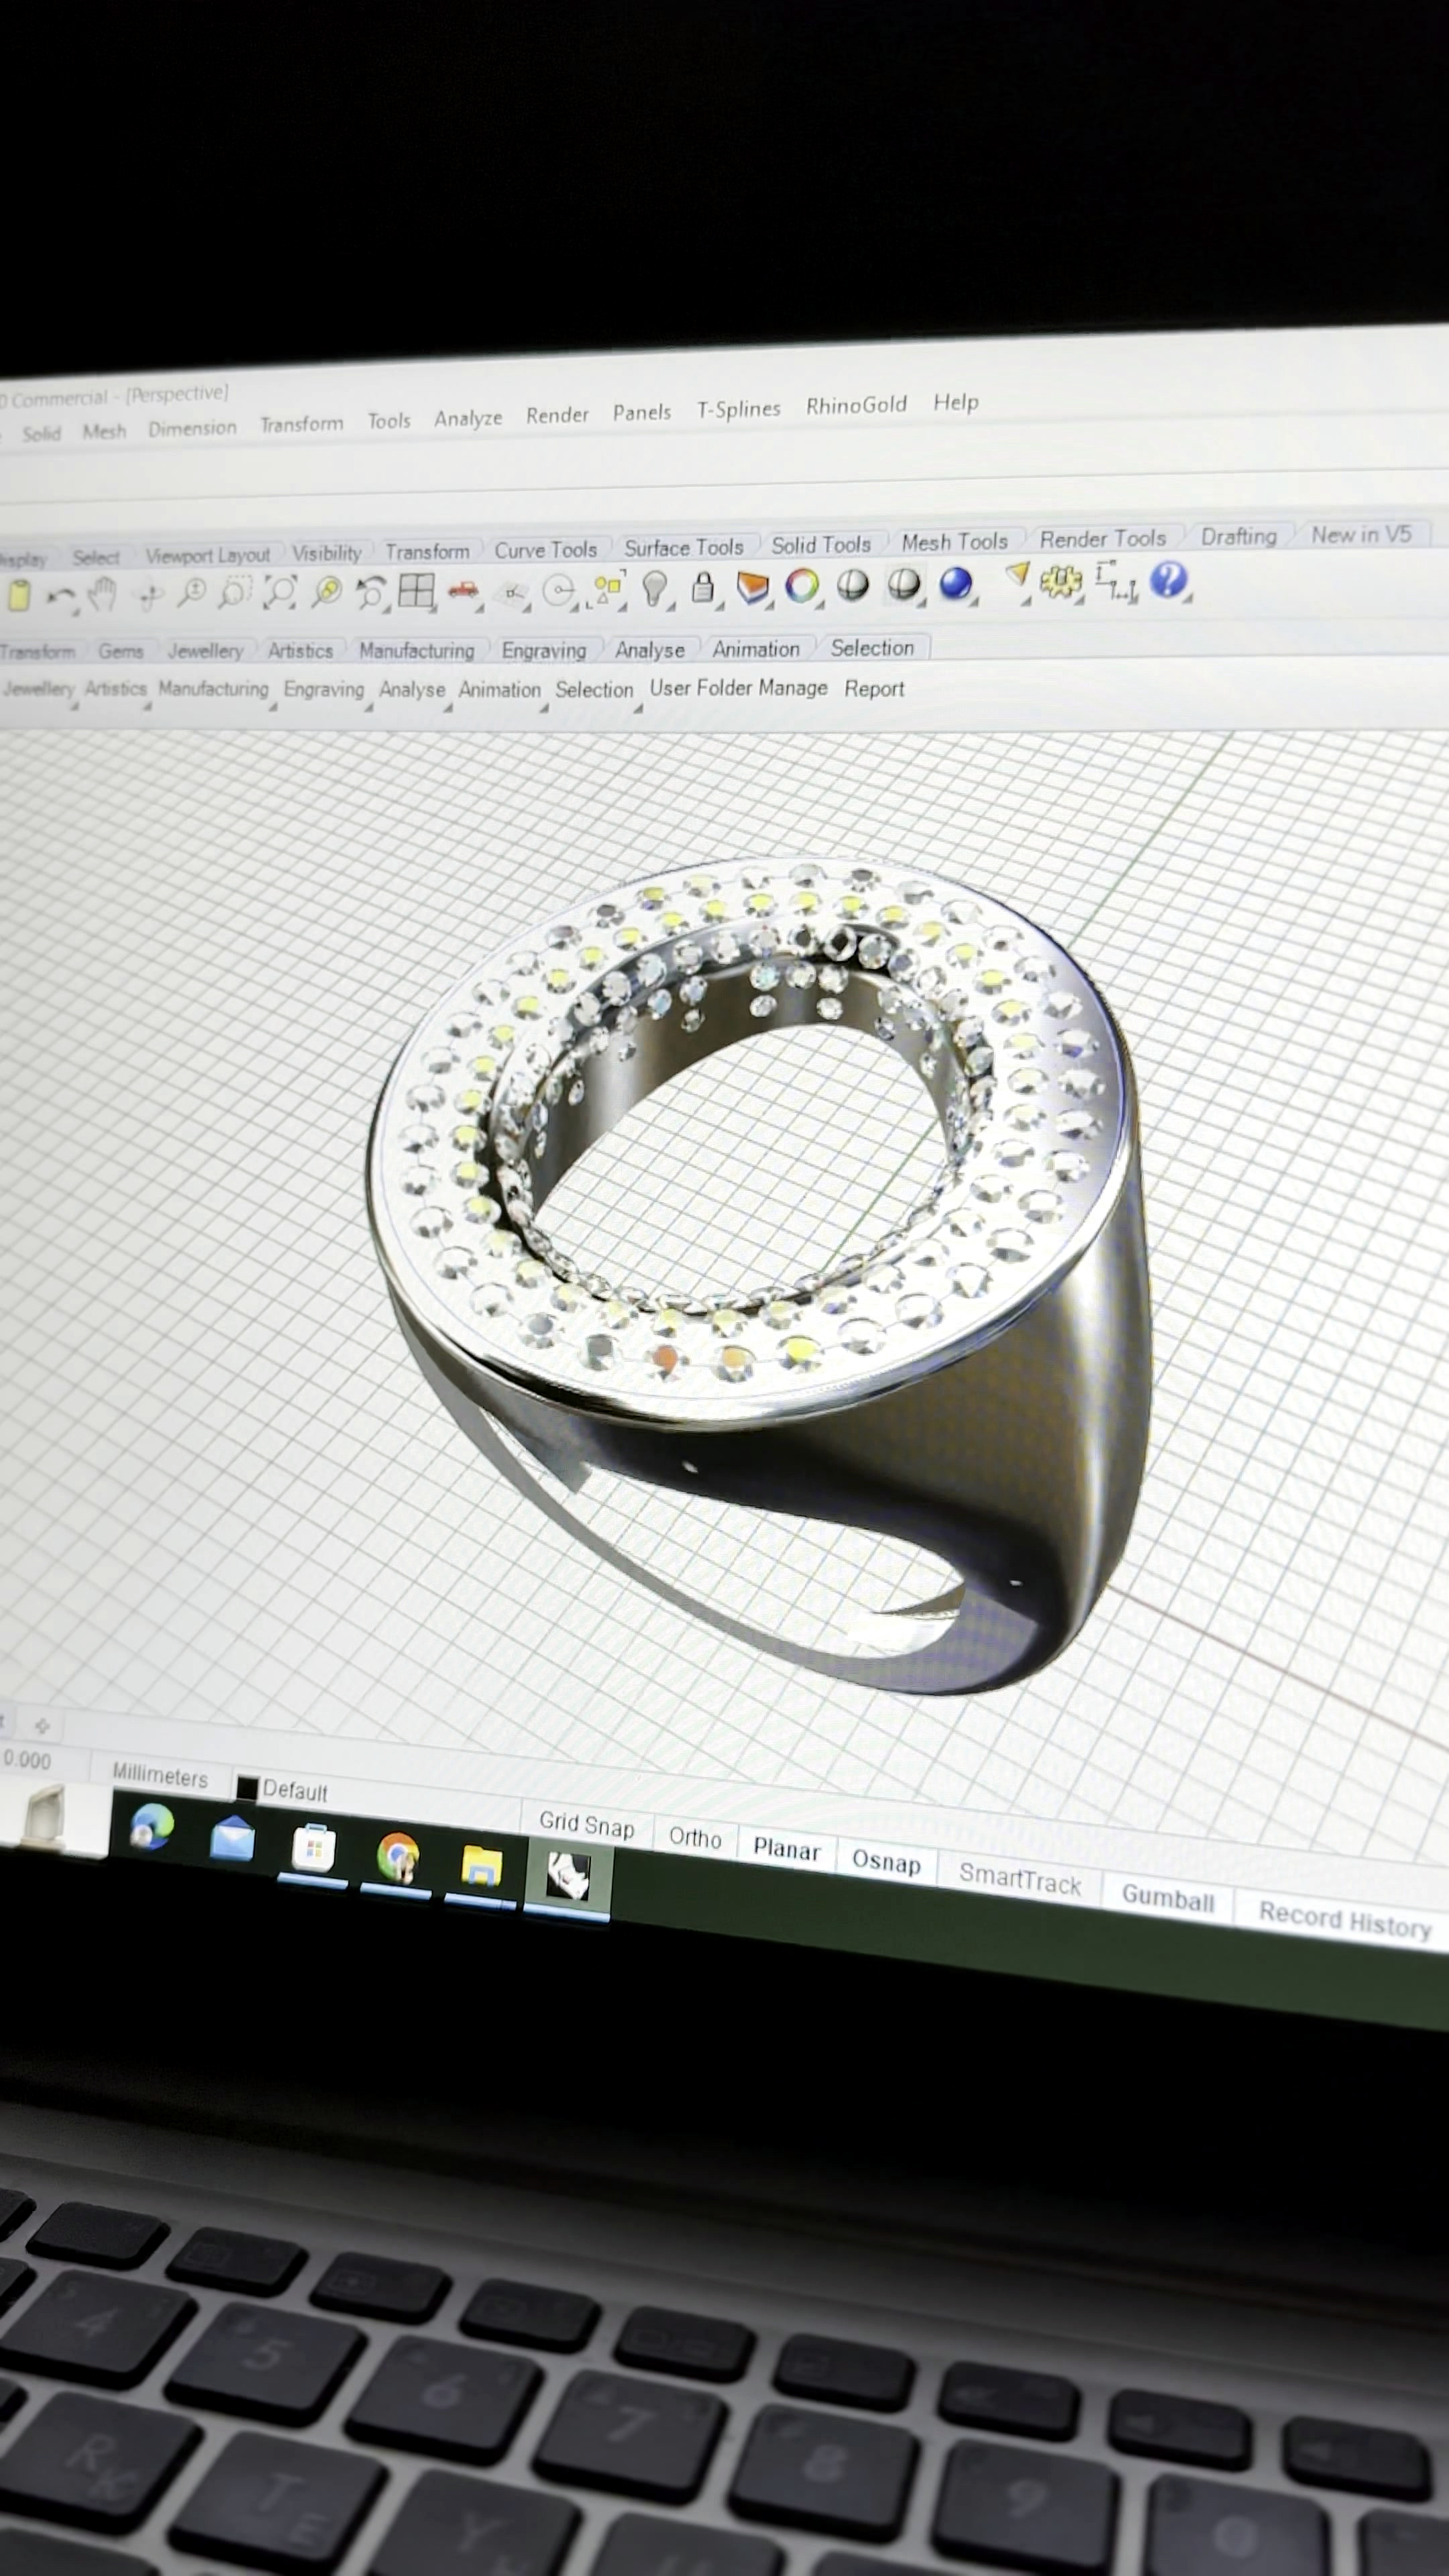Toggle SmartTrack in status bar

pos(1019,1879)
